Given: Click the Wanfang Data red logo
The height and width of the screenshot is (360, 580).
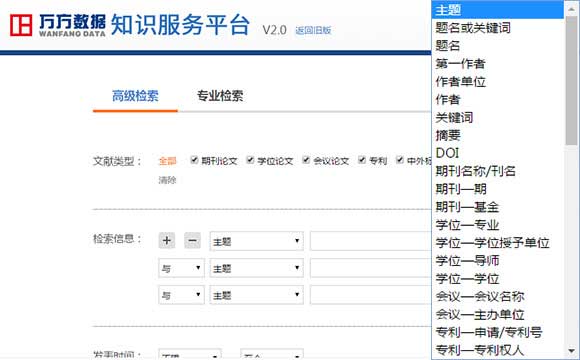Looking at the screenshot, I should point(21,25).
